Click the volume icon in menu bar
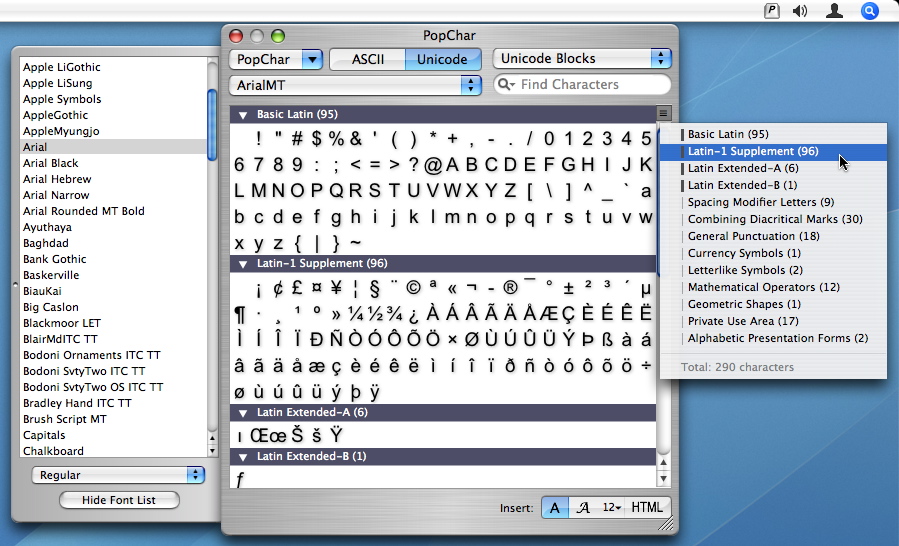 [x=800, y=11]
